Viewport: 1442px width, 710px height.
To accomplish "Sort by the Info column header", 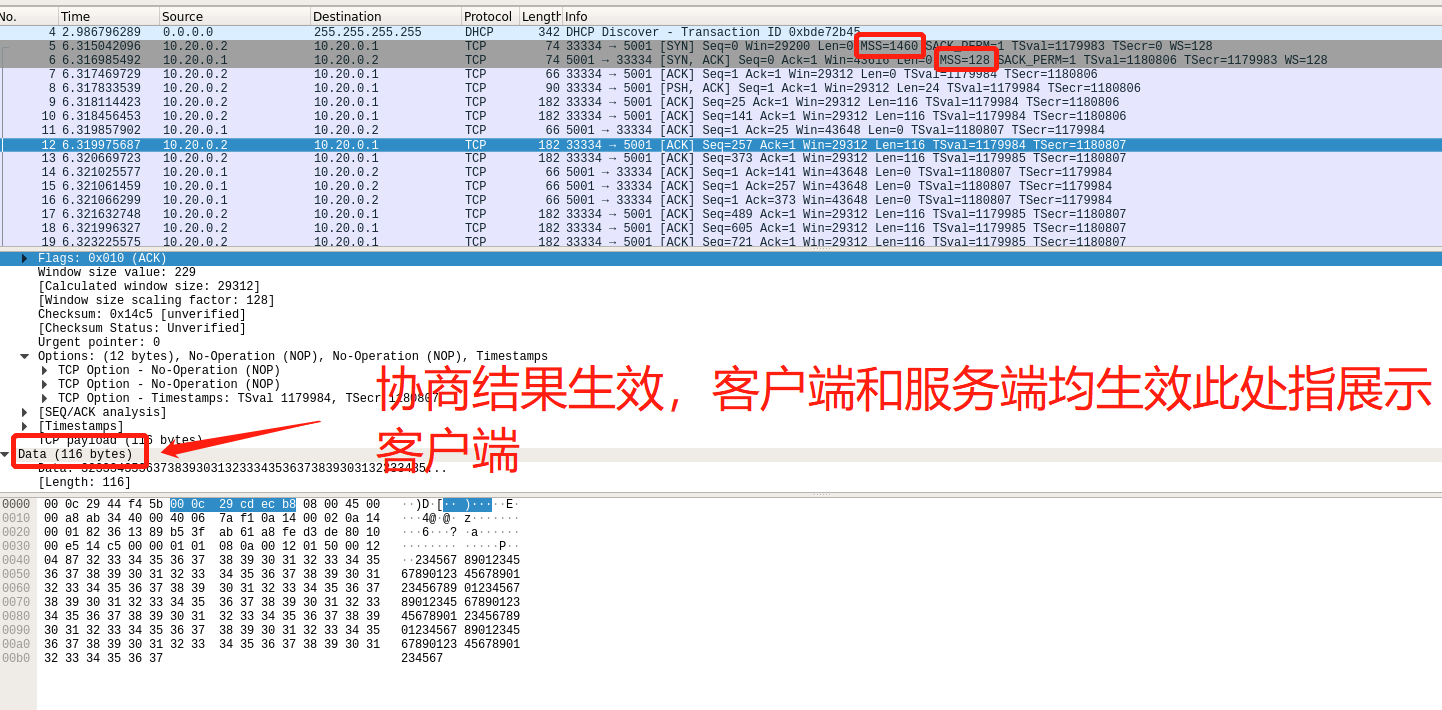I will 1002,16.
